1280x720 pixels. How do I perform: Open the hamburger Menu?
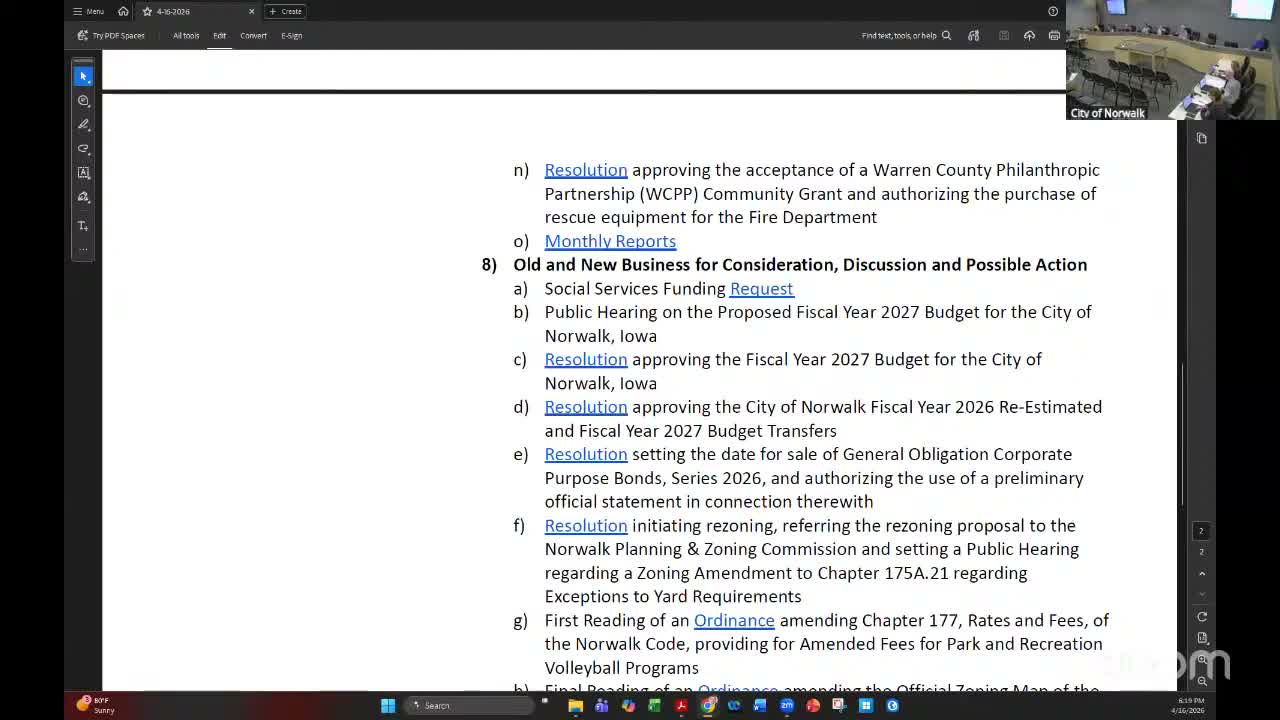(x=88, y=11)
